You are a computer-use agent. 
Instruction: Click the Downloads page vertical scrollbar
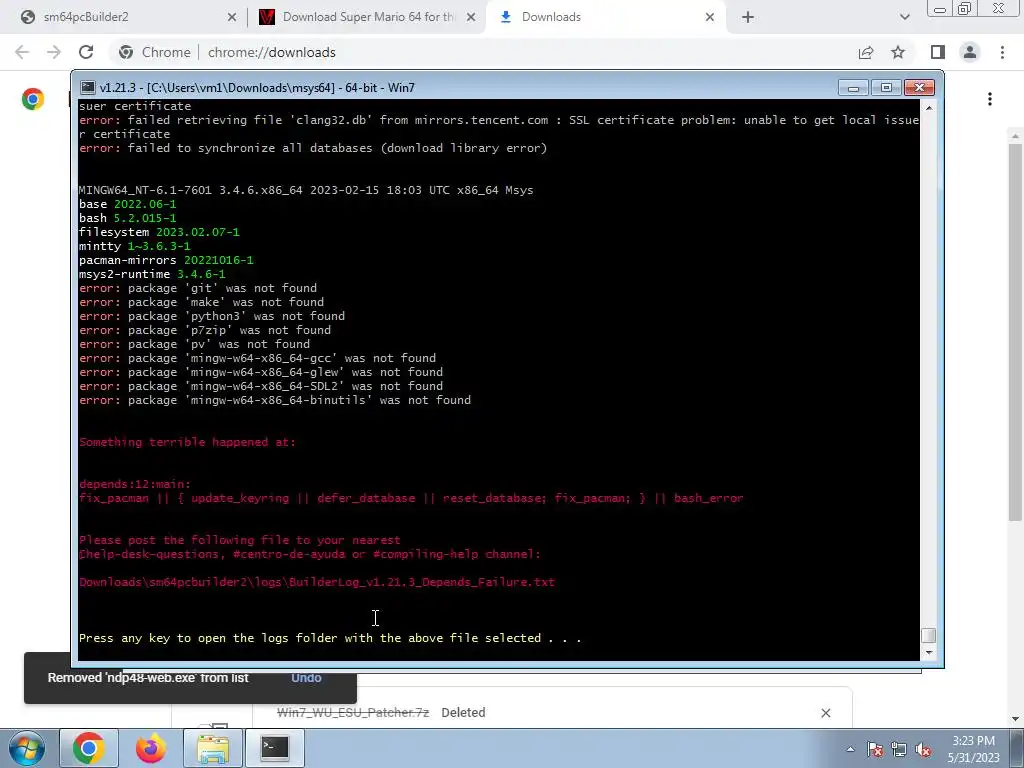(x=1015, y=330)
